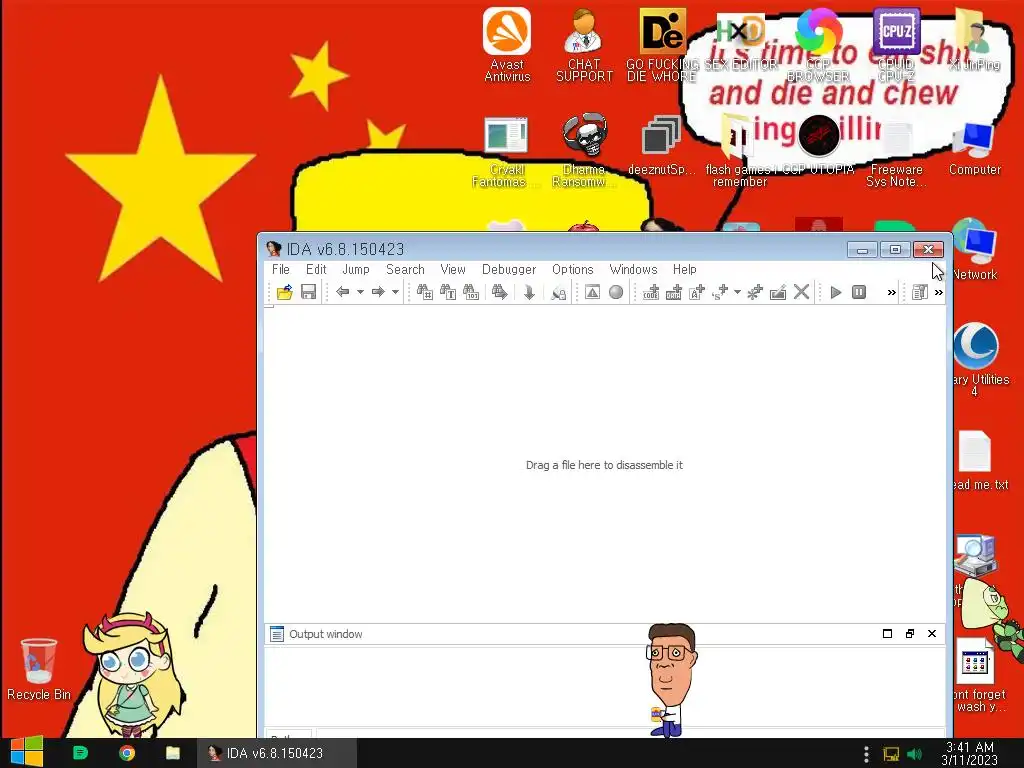
Task: Click the Create code icon
Action: click(651, 292)
